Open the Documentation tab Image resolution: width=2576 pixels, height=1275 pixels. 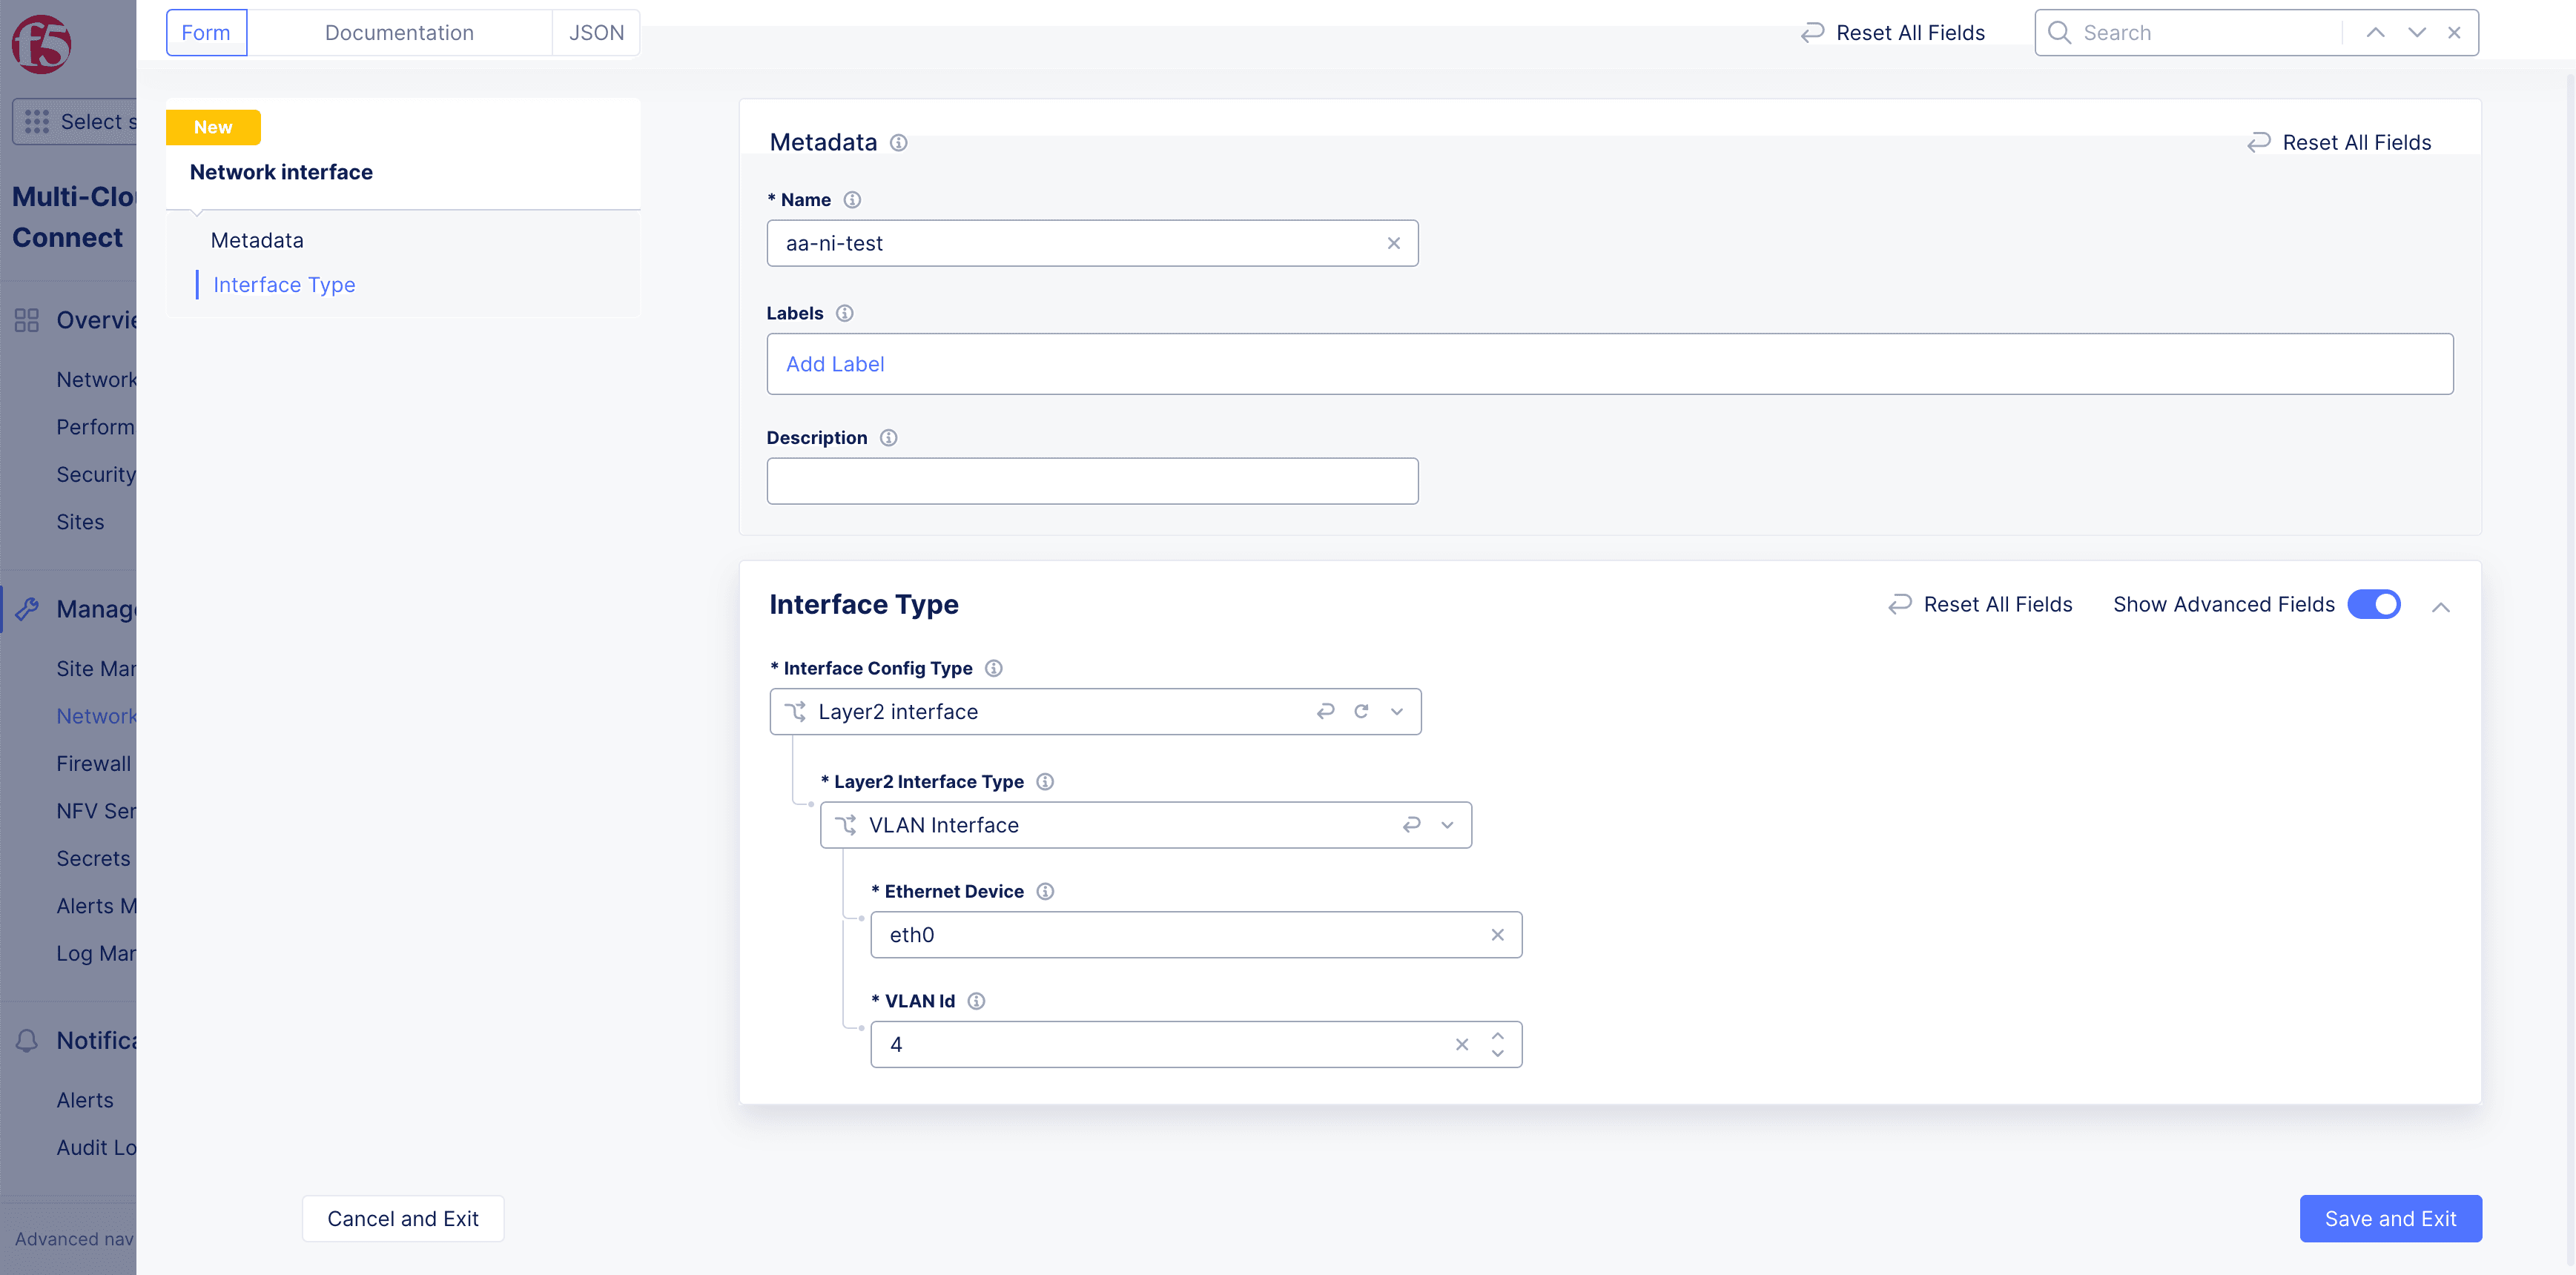tap(399, 33)
